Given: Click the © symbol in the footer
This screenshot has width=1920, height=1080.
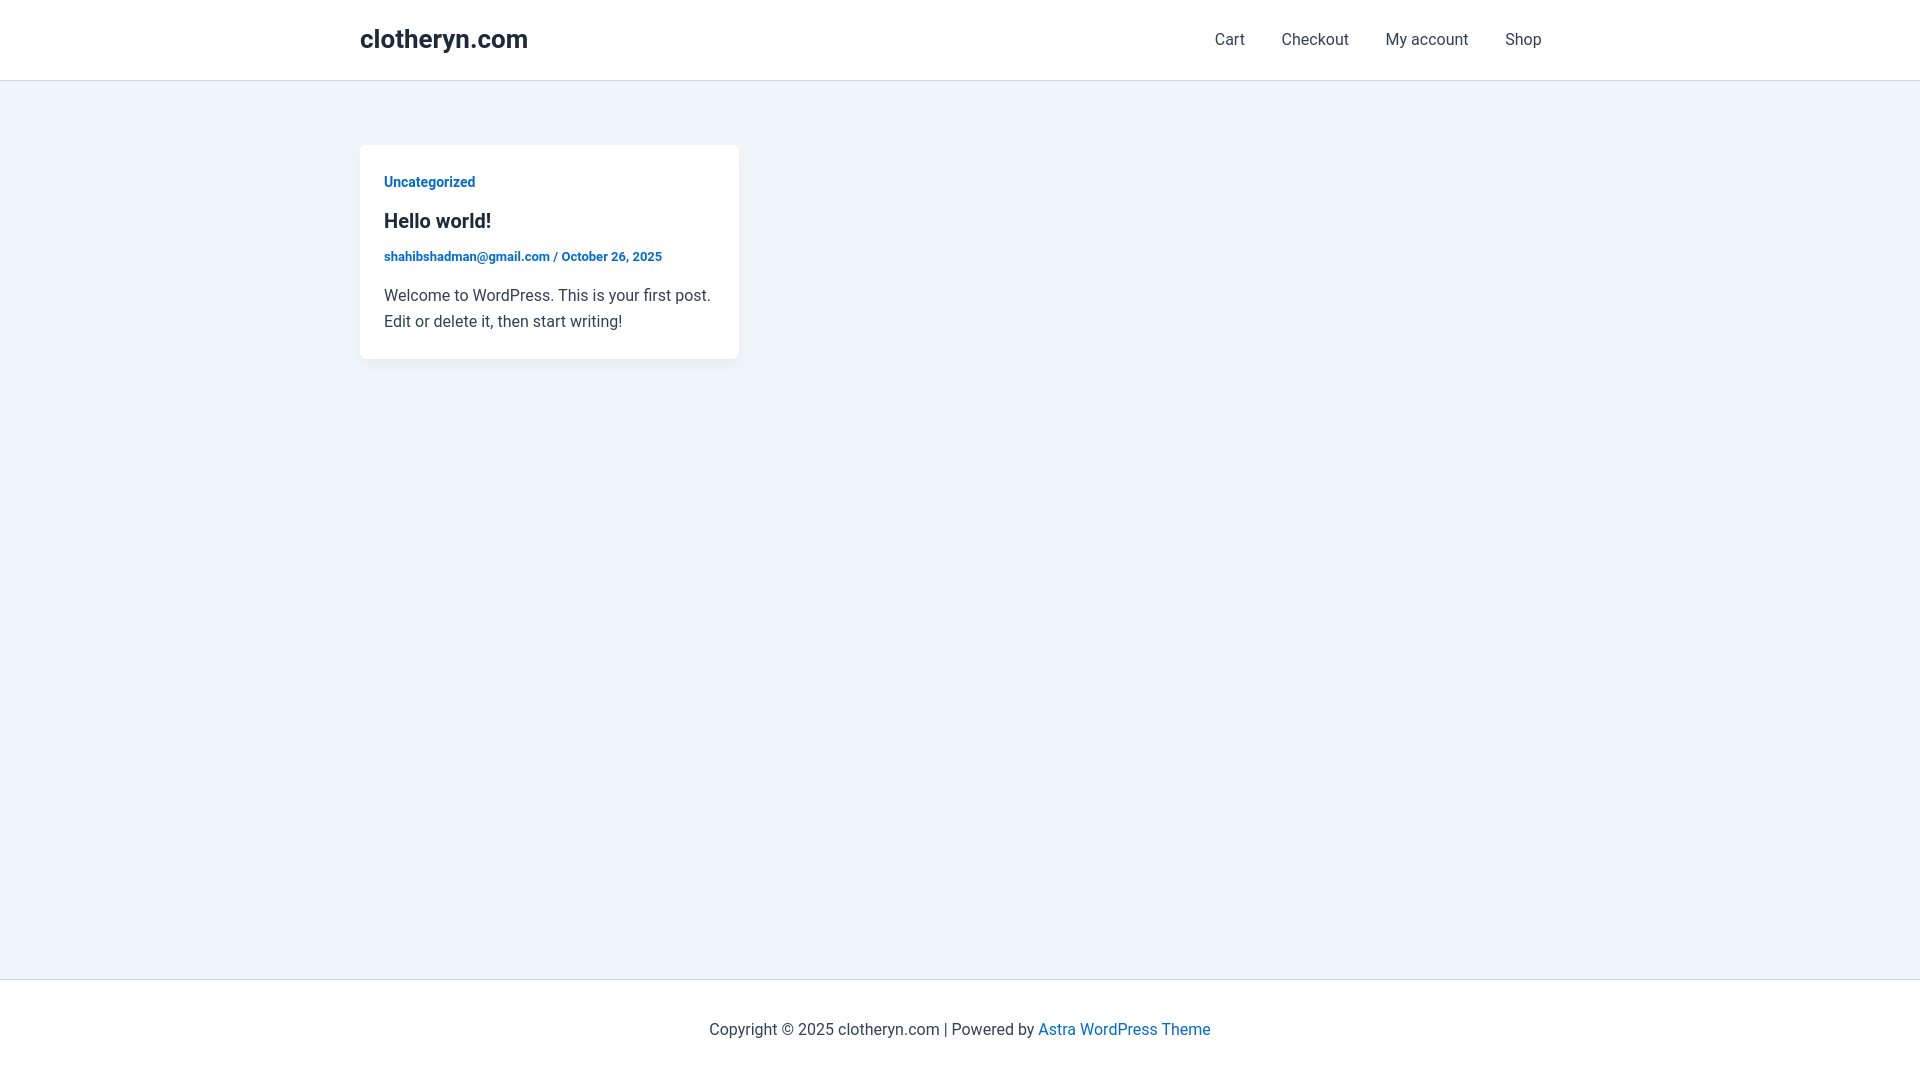Looking at the screenshot, I should click(x=787, y=1030).
